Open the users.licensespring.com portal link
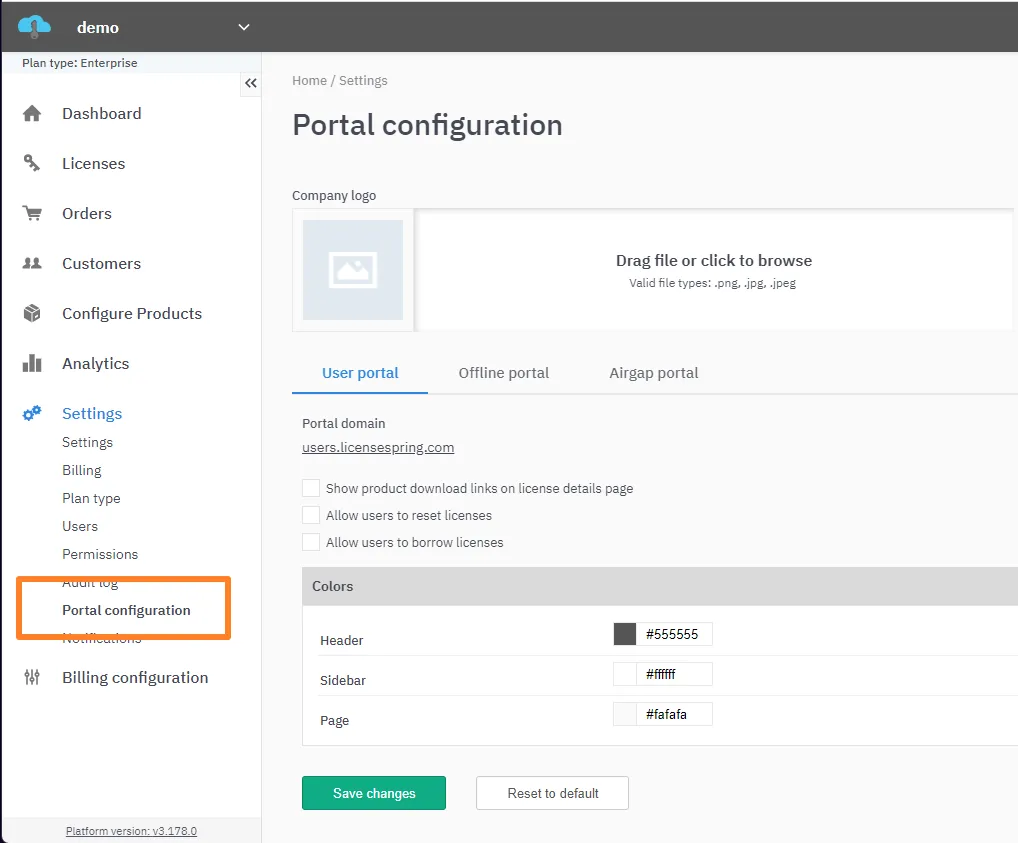This screenshot has height=843, width=1018. [378, 447]
